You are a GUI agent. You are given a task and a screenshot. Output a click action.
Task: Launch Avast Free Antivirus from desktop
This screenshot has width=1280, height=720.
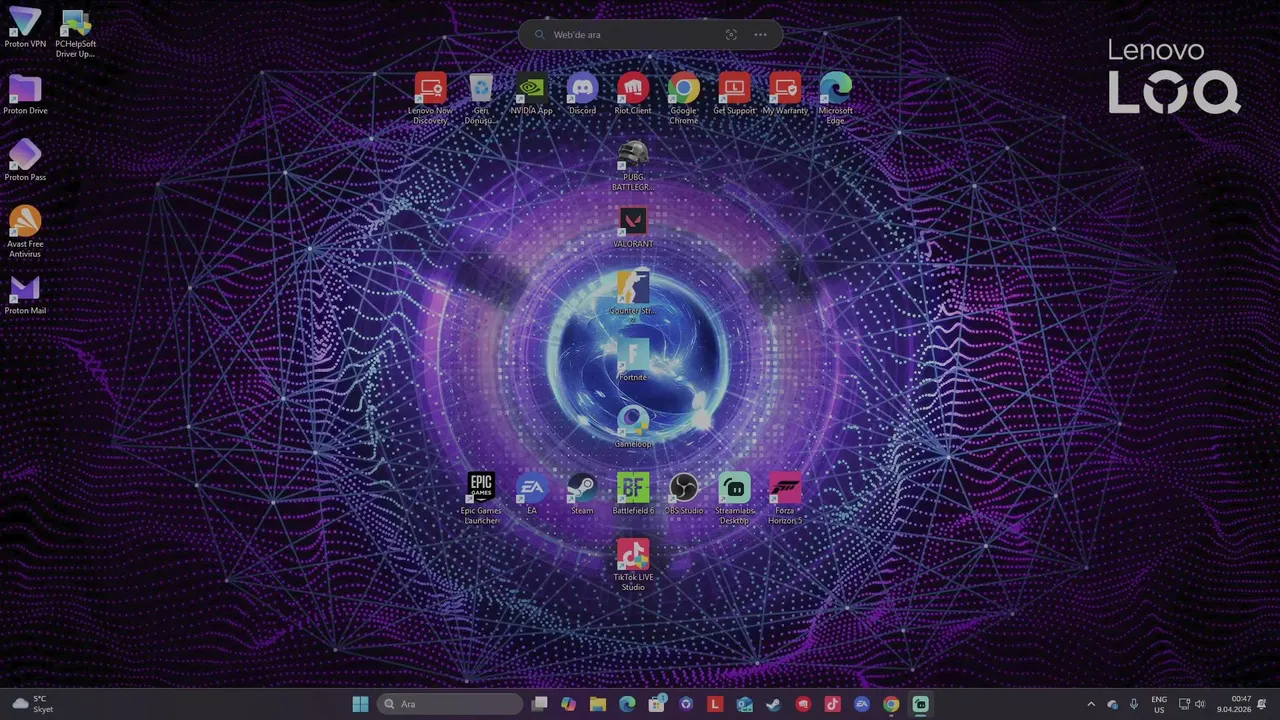25,232
